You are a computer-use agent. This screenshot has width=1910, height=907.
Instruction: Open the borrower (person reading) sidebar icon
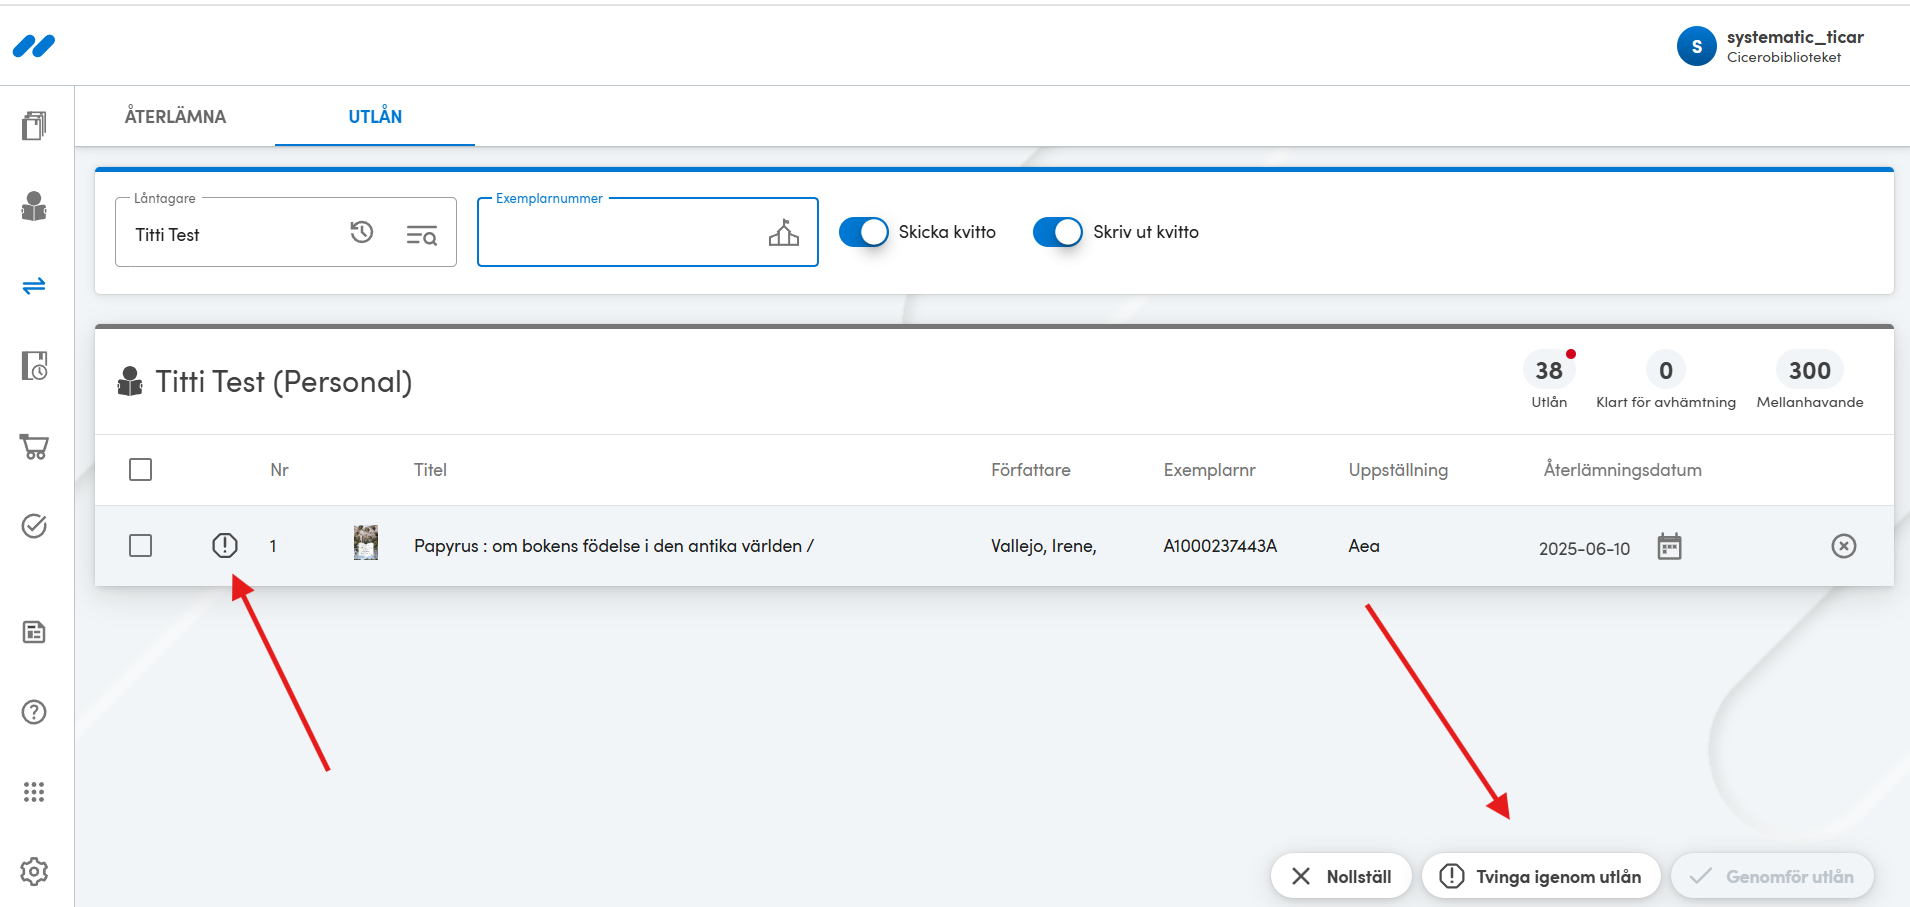(x=34, y=206)
